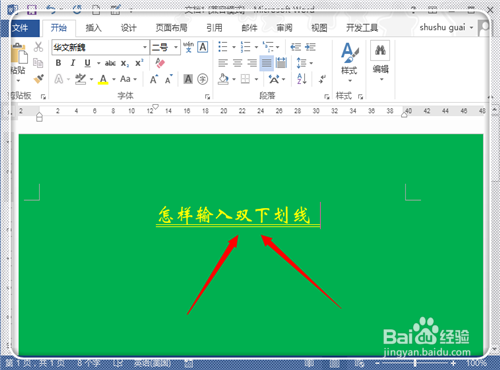Click the enclosed character icon

click(x=202, y=79)
